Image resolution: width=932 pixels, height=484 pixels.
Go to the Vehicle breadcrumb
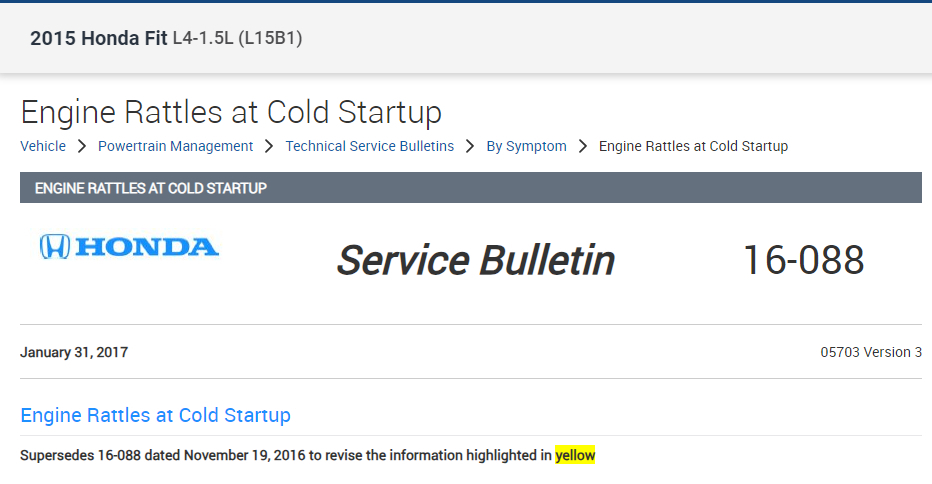click(43, 147)
